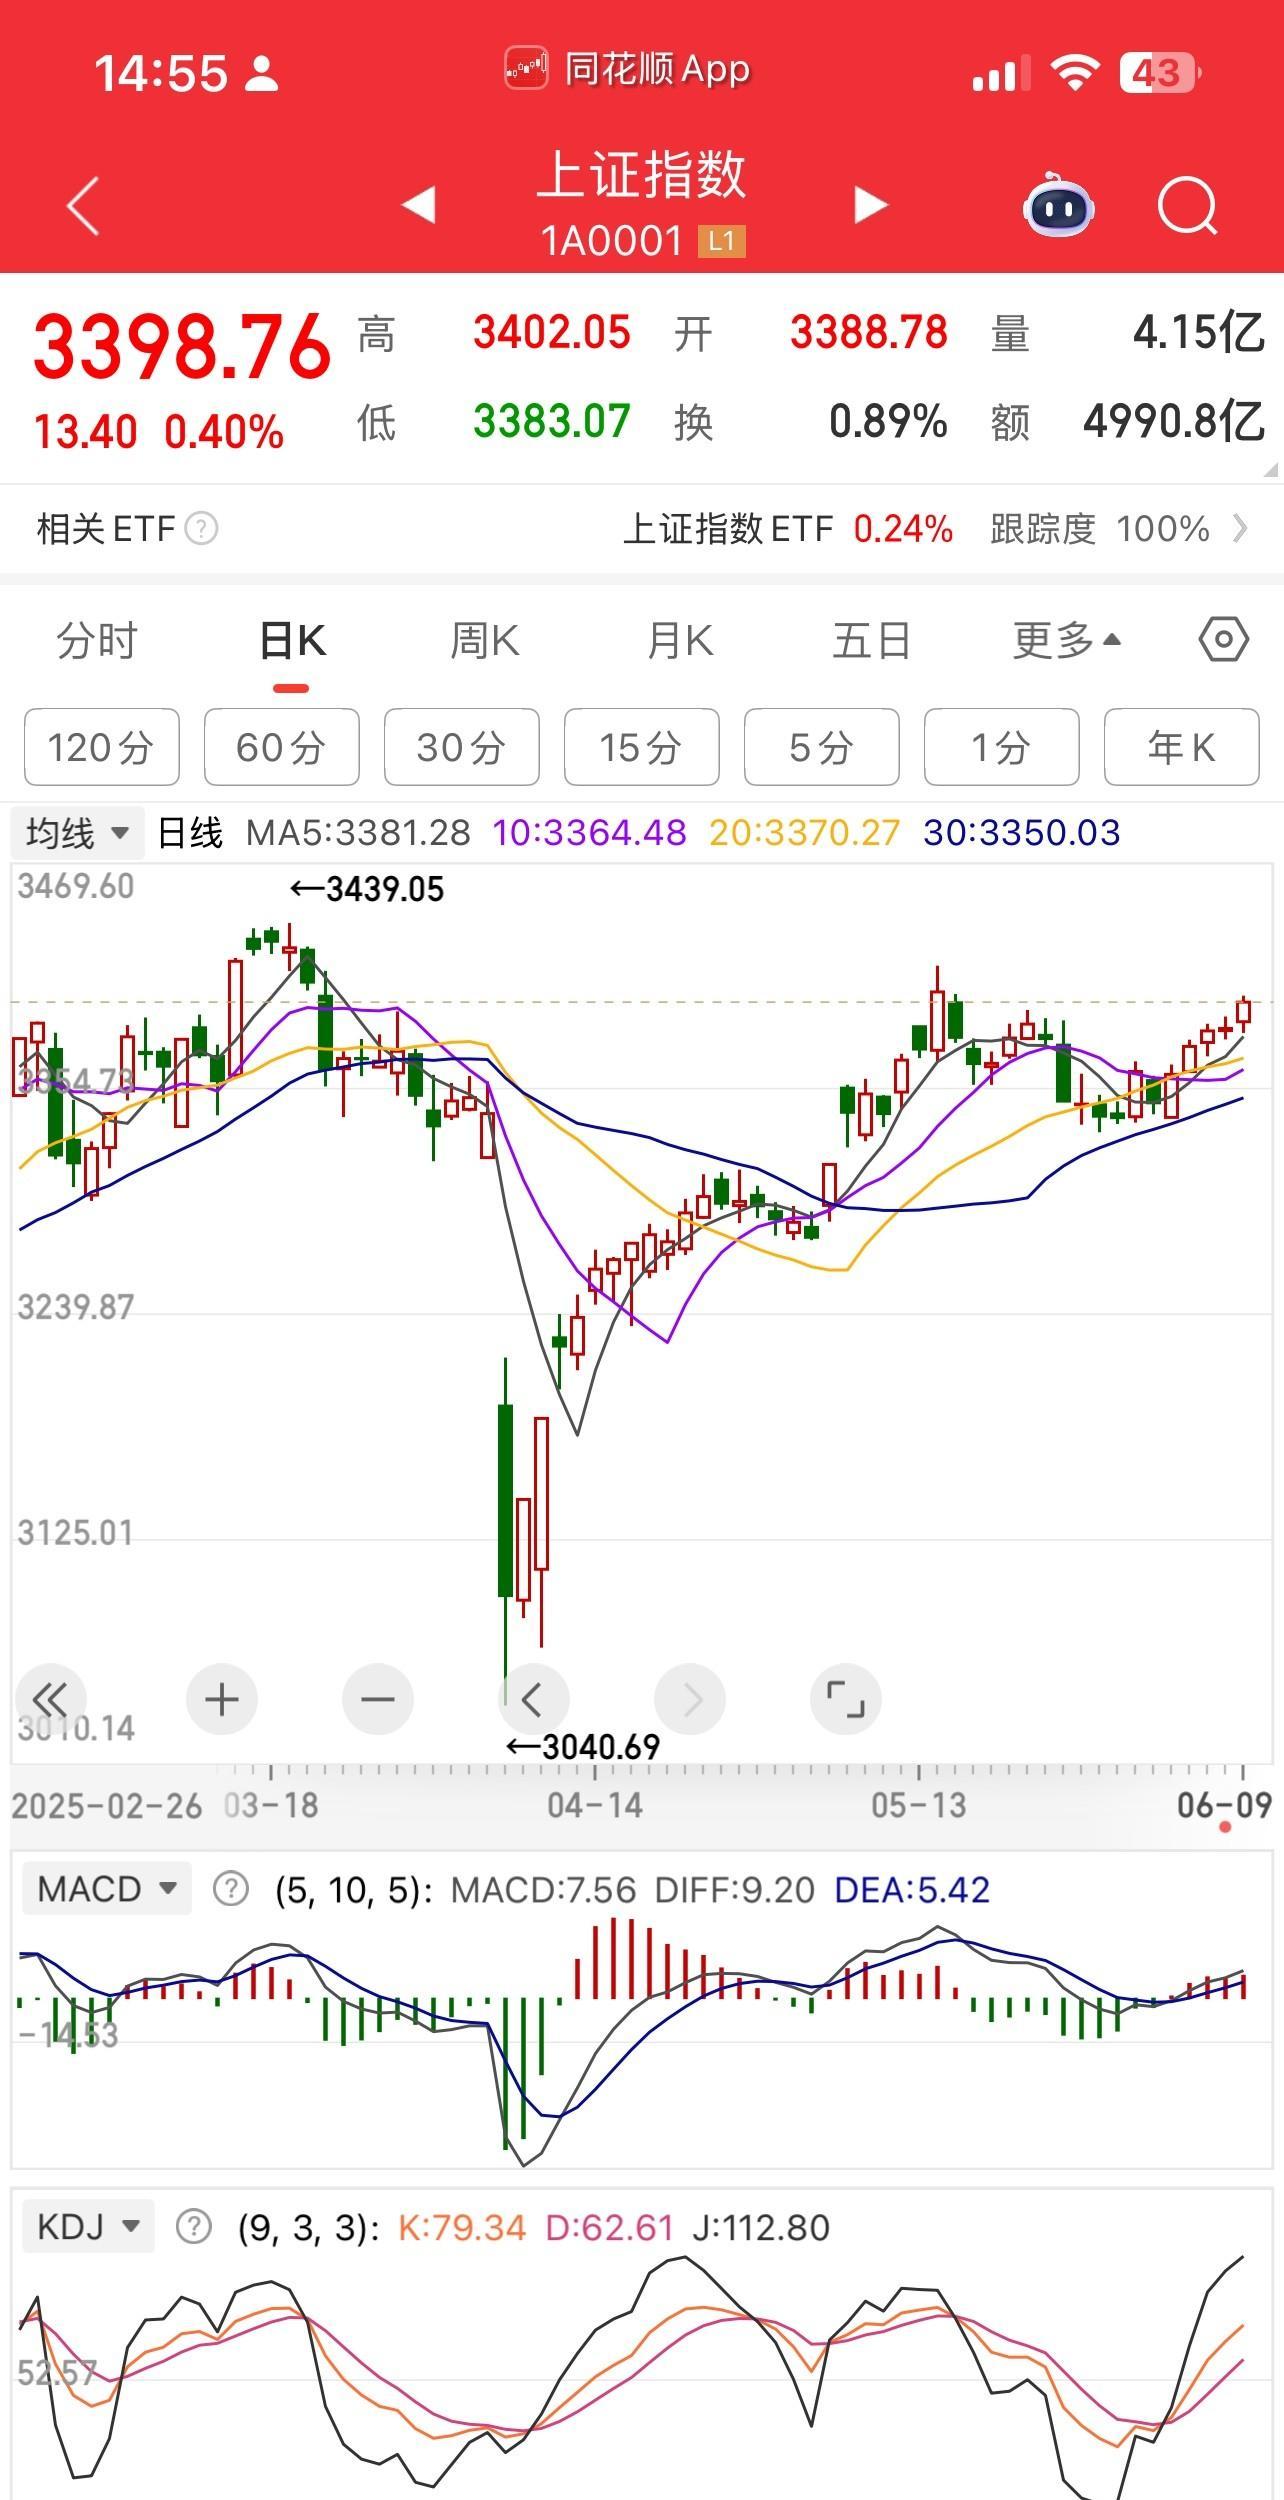Tap the MA5:3381.28 label
1284x2500 pixels.
click(x=358, y=832)
